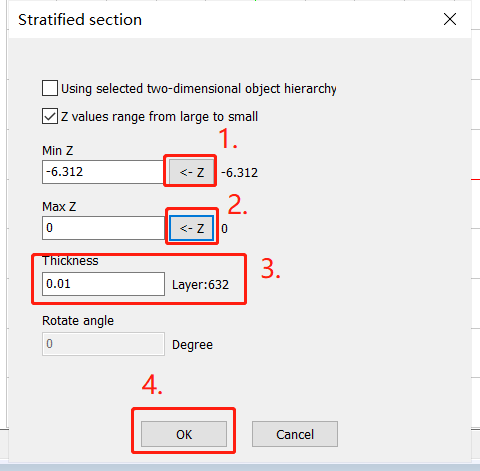
Task: Click the Thickness label text
Action: (70, 261)
